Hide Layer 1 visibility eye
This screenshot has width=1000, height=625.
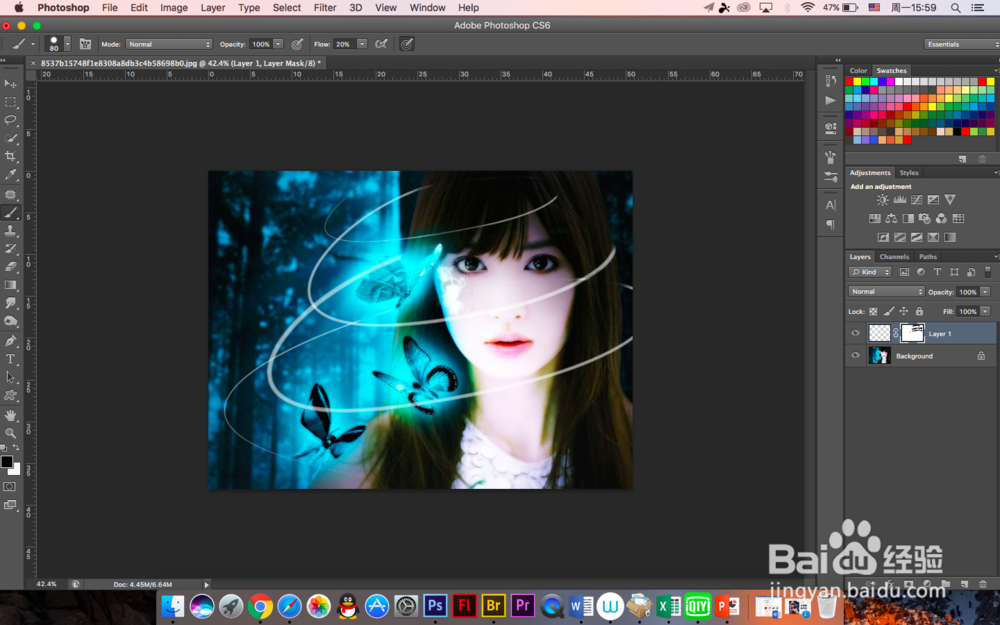point(855,333)
